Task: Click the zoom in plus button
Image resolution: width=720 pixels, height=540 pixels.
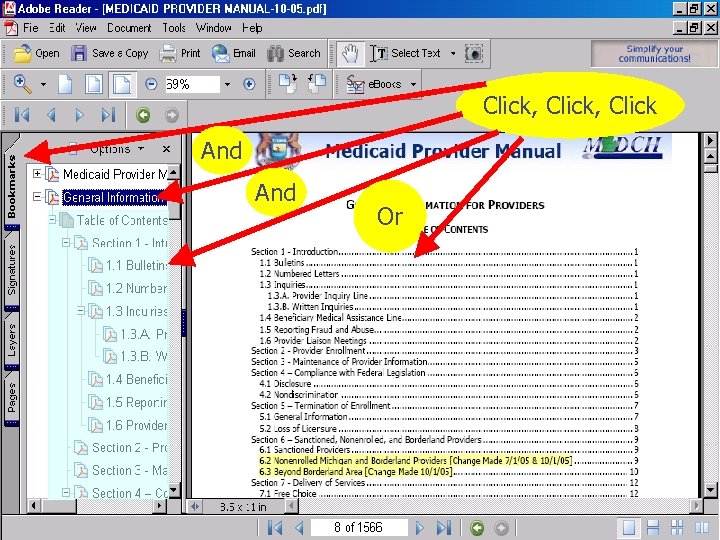Action: pos(249,84)
